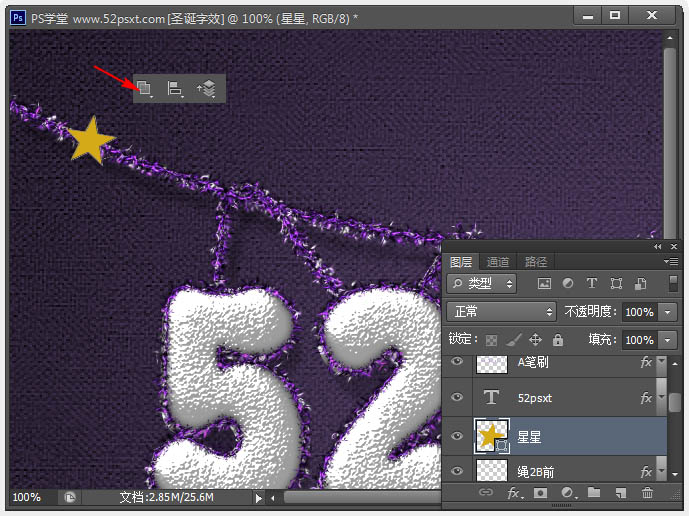689x516 pixels.
Task: Click the fill 100% value field
Action: [x=639, y=340]
